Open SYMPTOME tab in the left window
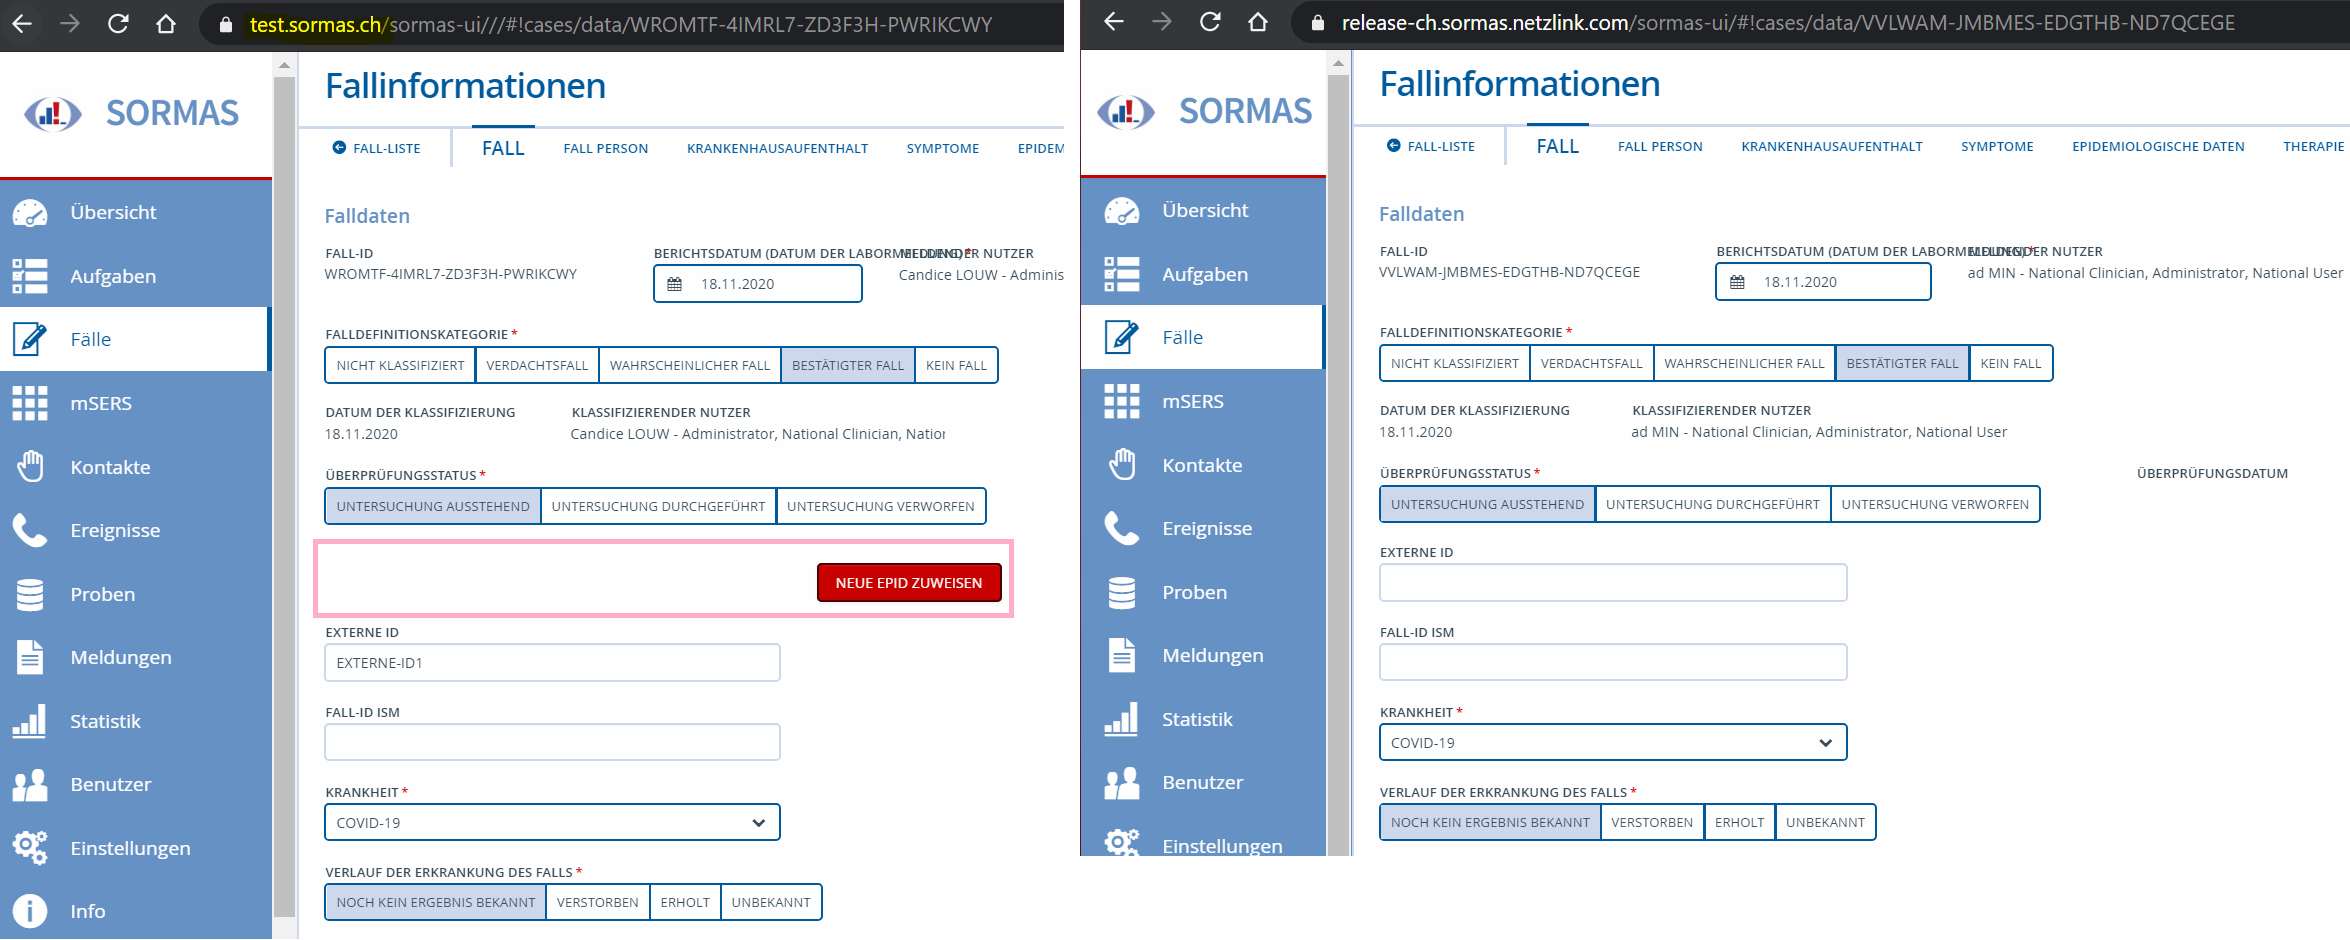The image size is (2350, 940). click(x=942, y=148)
